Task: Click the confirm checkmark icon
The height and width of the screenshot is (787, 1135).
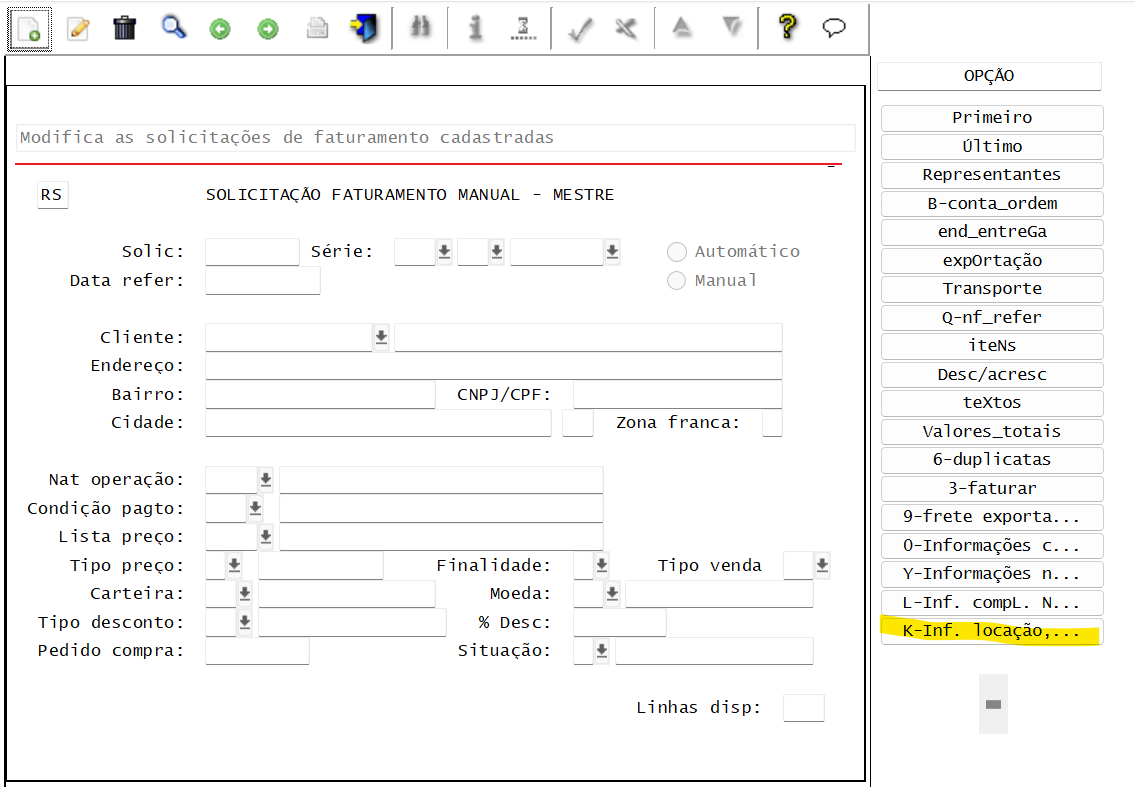Action: pyautogui.click(x=580, y=29)
